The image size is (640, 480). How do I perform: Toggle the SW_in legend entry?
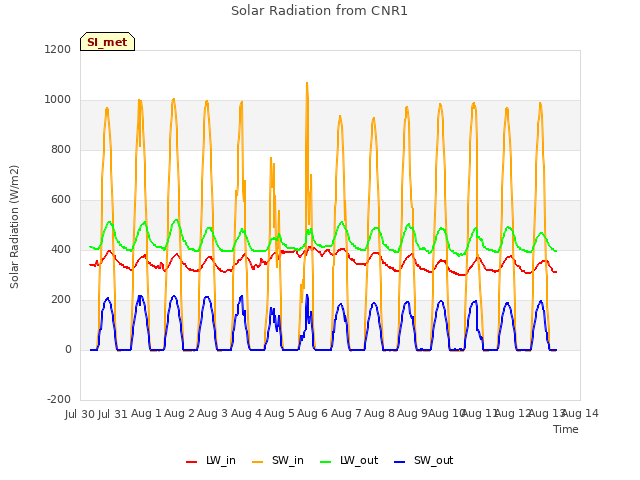(278, 460)
